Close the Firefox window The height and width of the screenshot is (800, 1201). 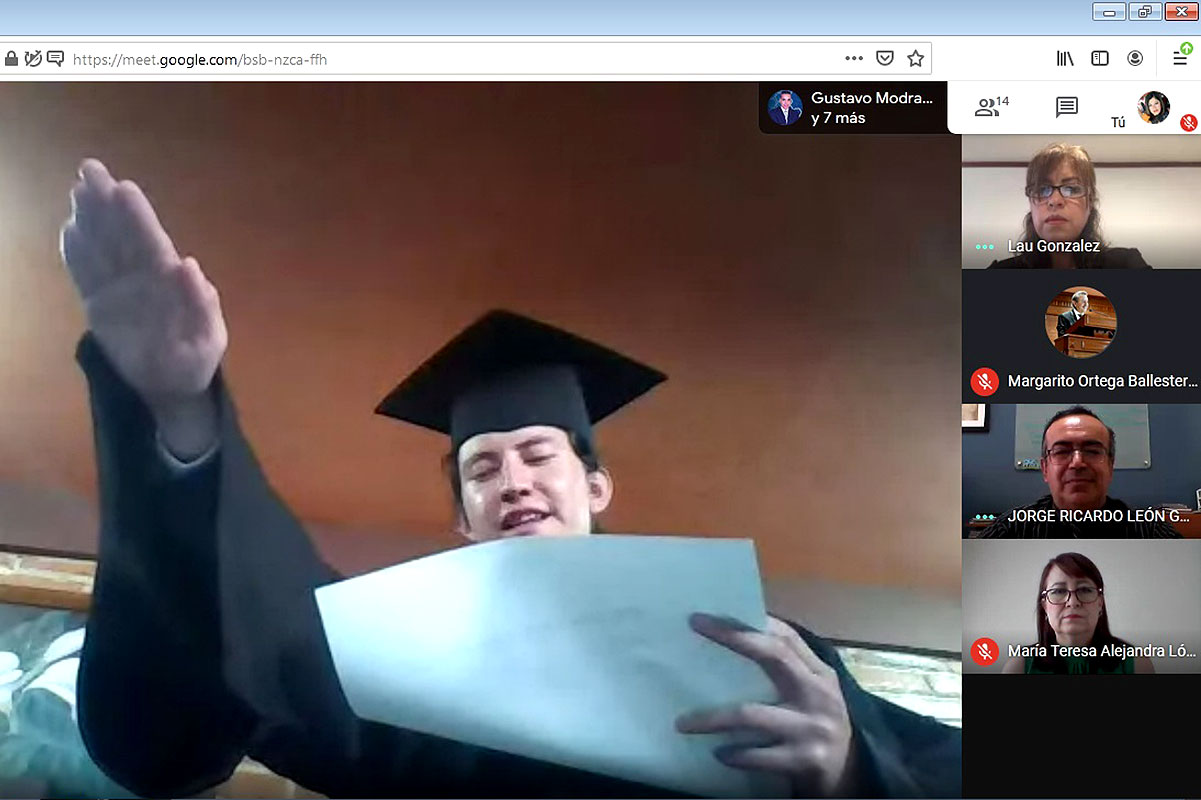pos(1182,12)
